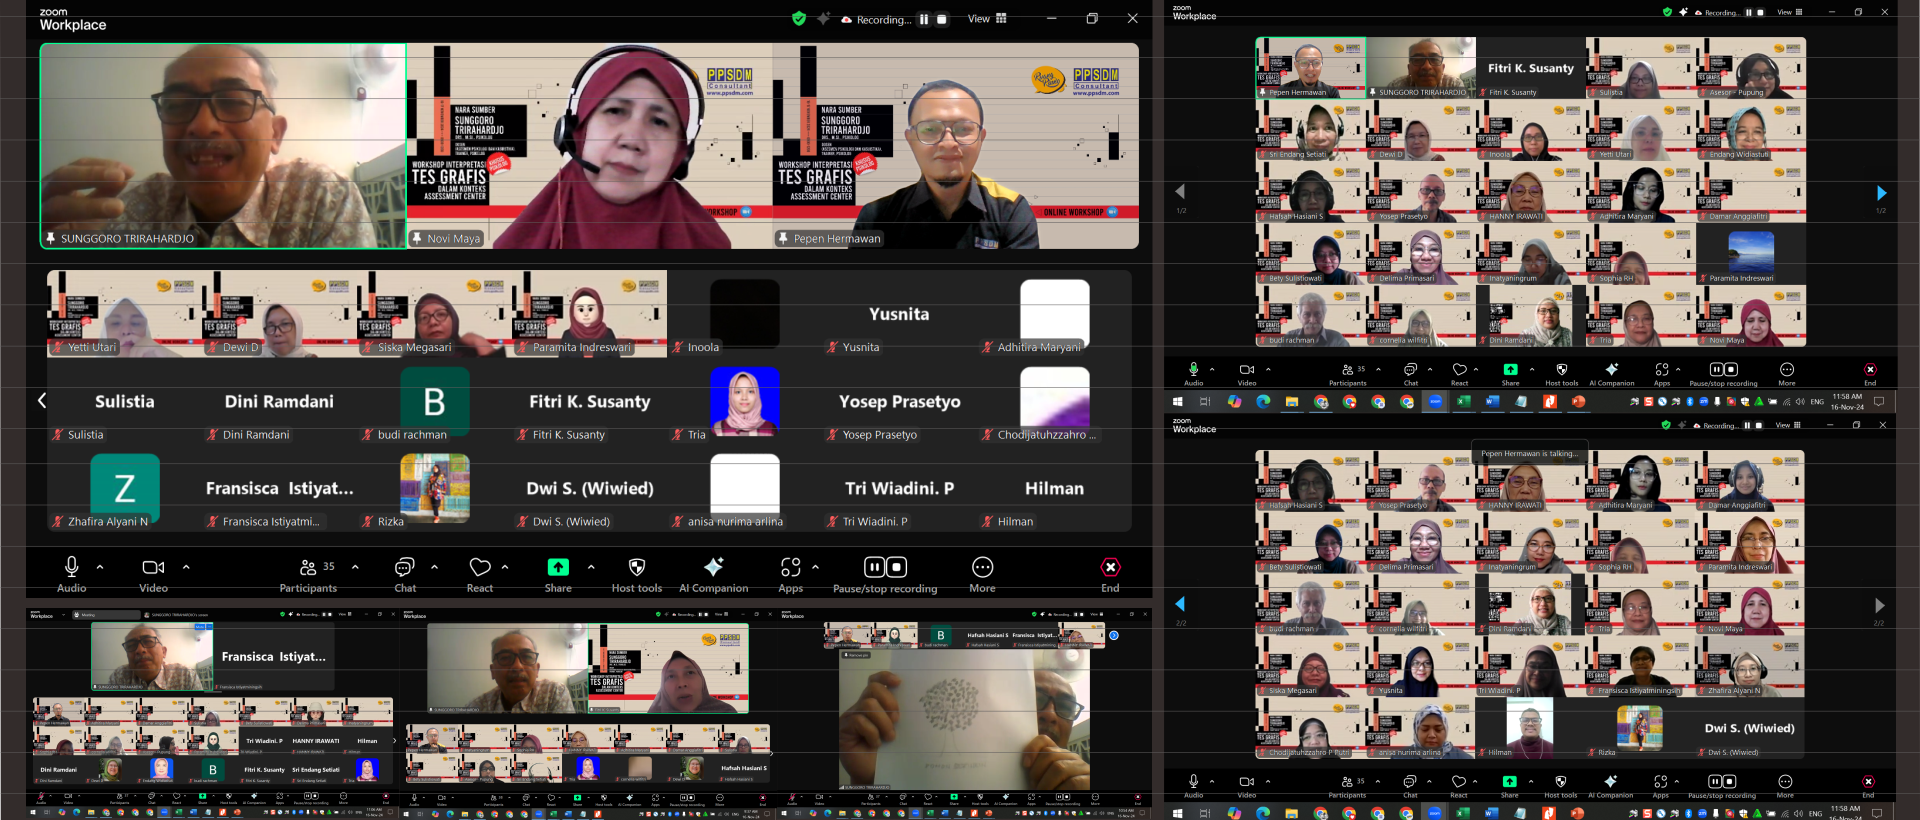Image resolution: width=1920 pixels, height=820 pixels.
Task: Expand the Share options caret in the largest window
Action: [591, 566]
